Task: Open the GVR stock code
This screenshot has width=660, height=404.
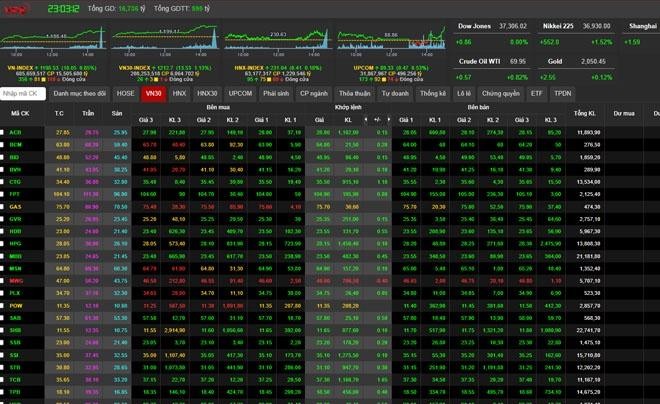Action: coord(15,219)
